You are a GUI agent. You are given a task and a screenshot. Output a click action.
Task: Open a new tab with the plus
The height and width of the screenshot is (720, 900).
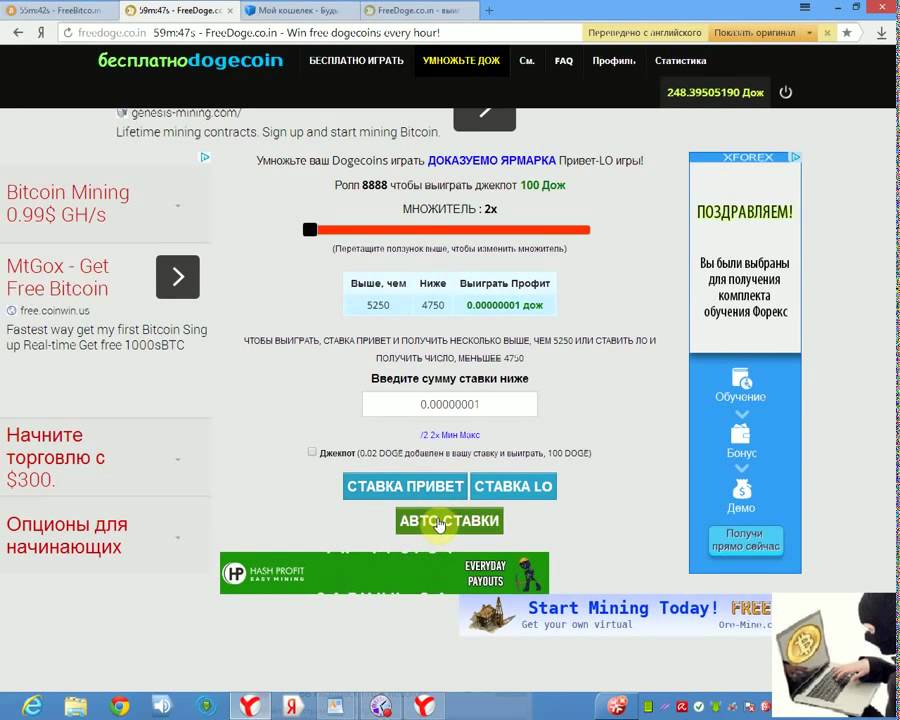pos(489,10)
